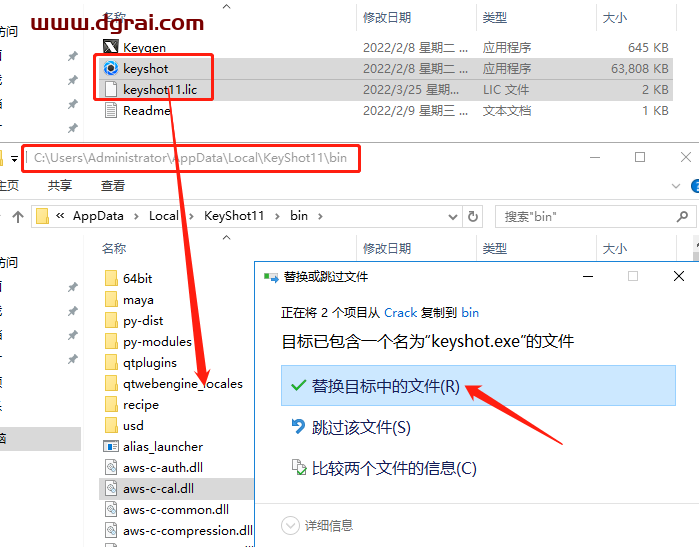Click 比较两个文件的信息(C) option

(393, 468)
